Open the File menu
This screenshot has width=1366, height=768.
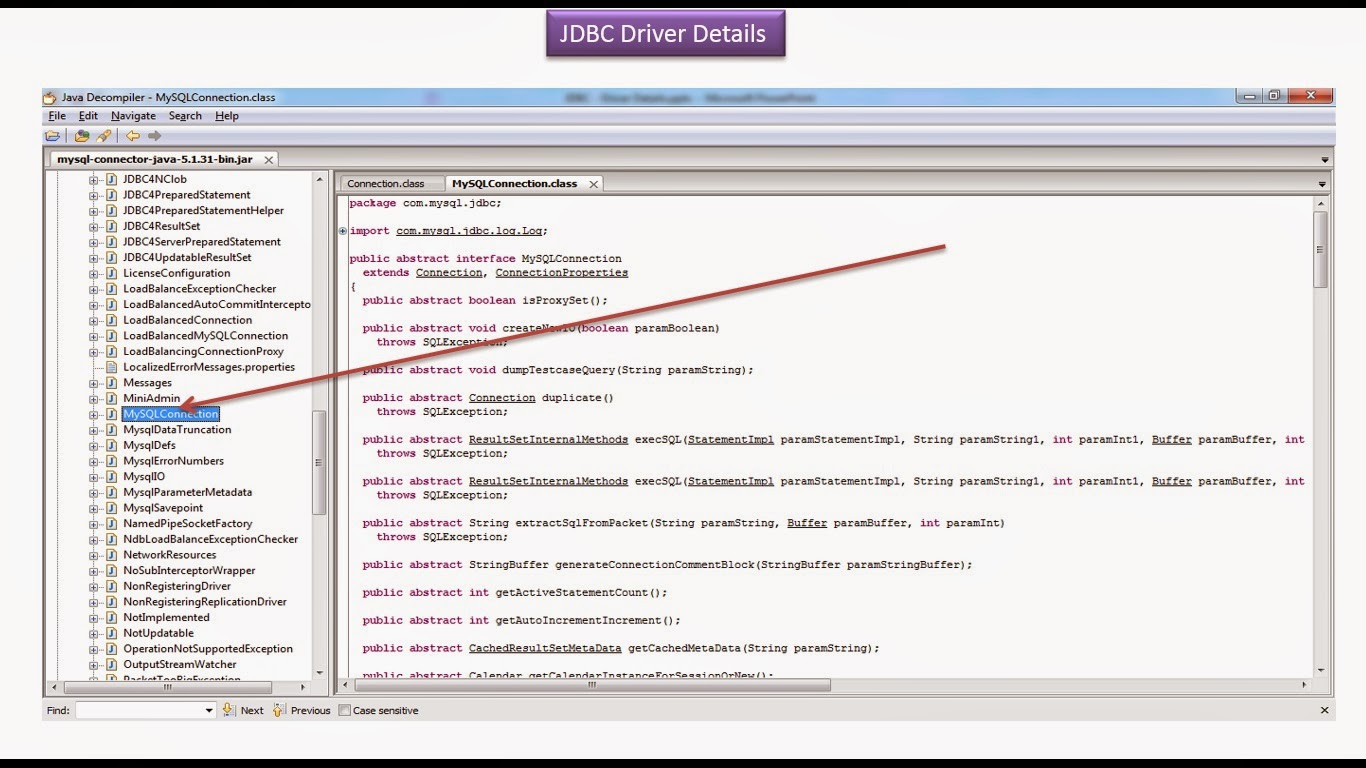point(57,116)
